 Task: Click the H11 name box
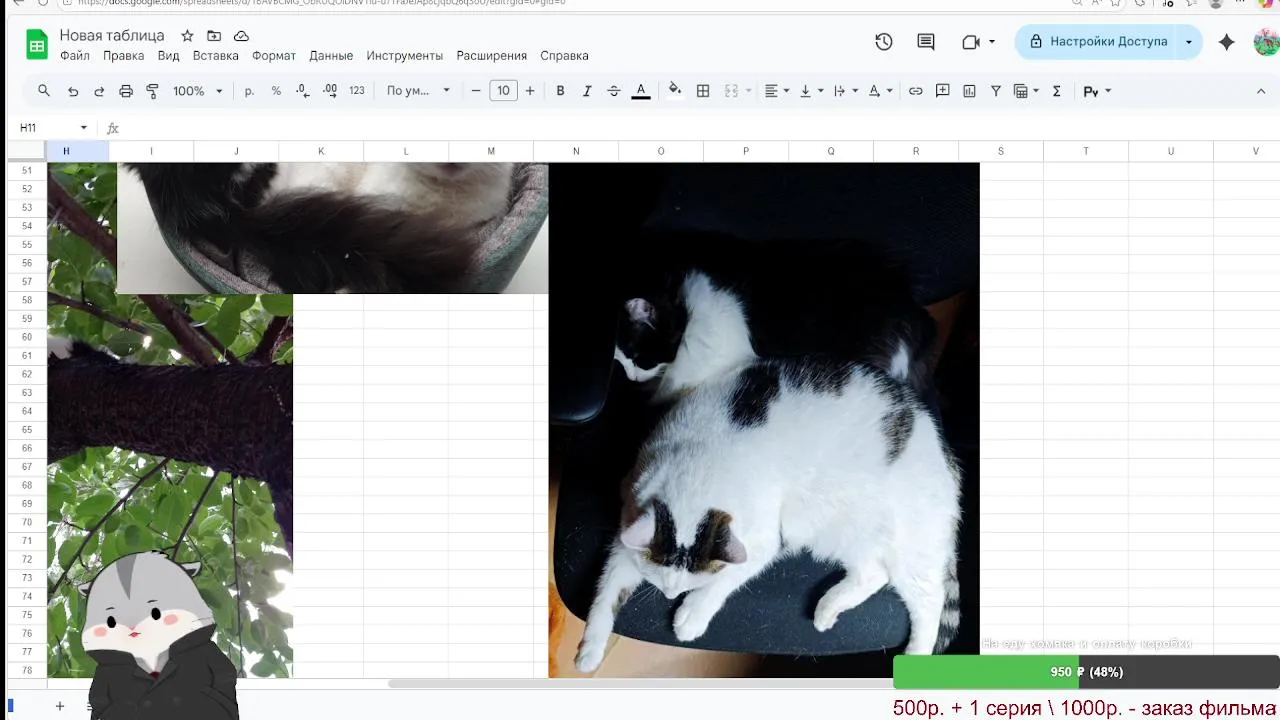pyautogui.click(x=45, y=128)
